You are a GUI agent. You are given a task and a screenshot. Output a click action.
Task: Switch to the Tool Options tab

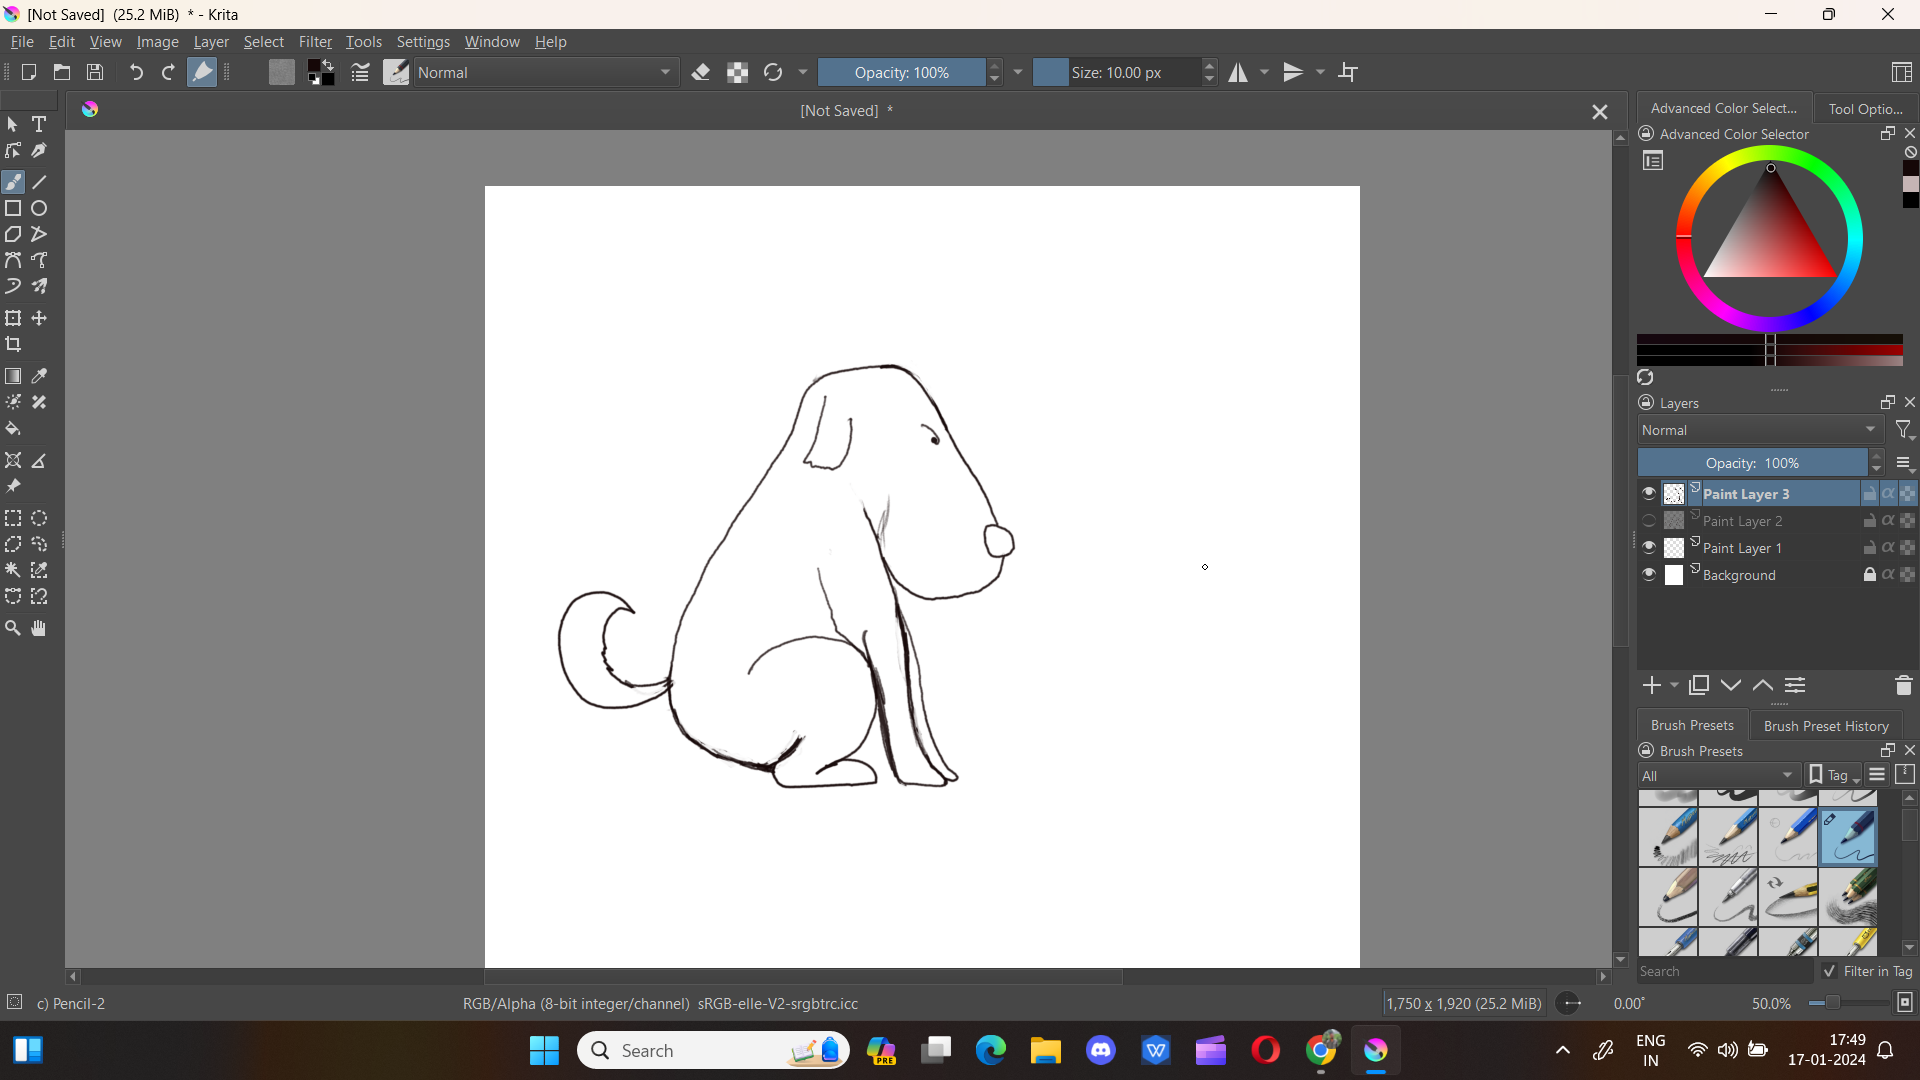point(1864,108)
